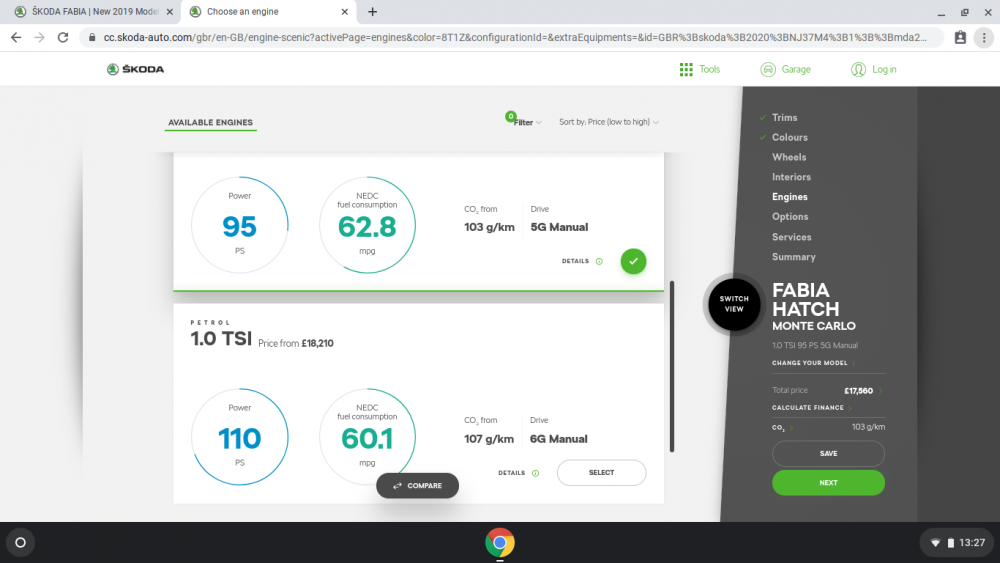Open a new browser tab
1000x563 pixels.
[372, 11]
